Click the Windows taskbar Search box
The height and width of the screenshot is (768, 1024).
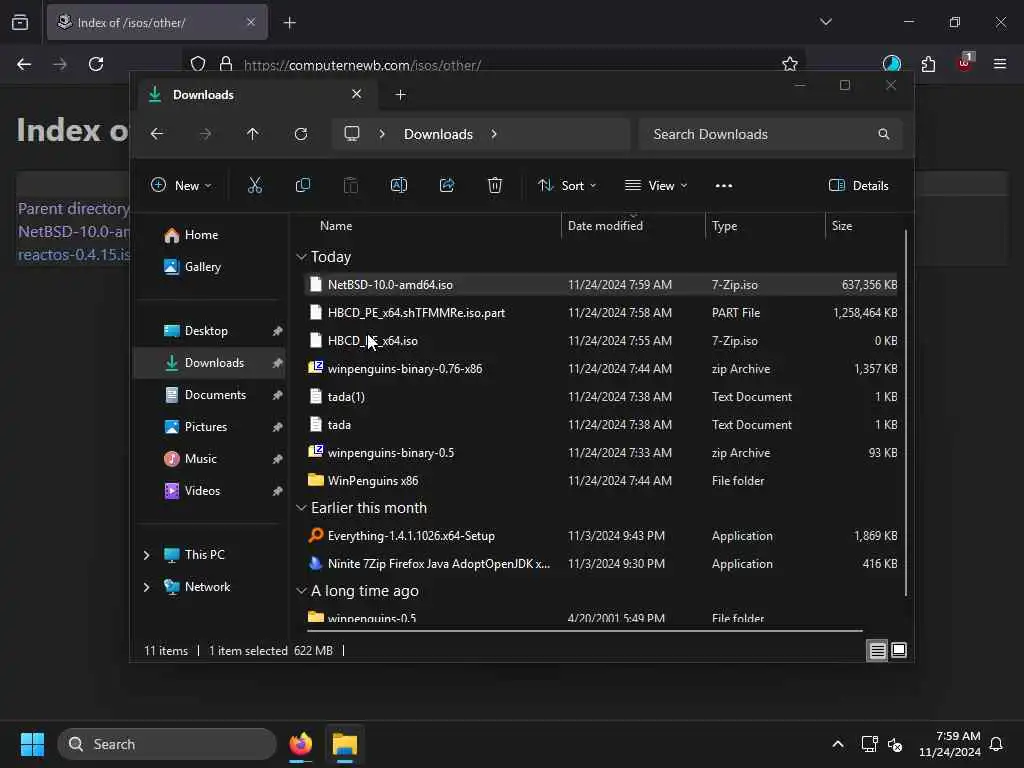[x=167, y=744]
